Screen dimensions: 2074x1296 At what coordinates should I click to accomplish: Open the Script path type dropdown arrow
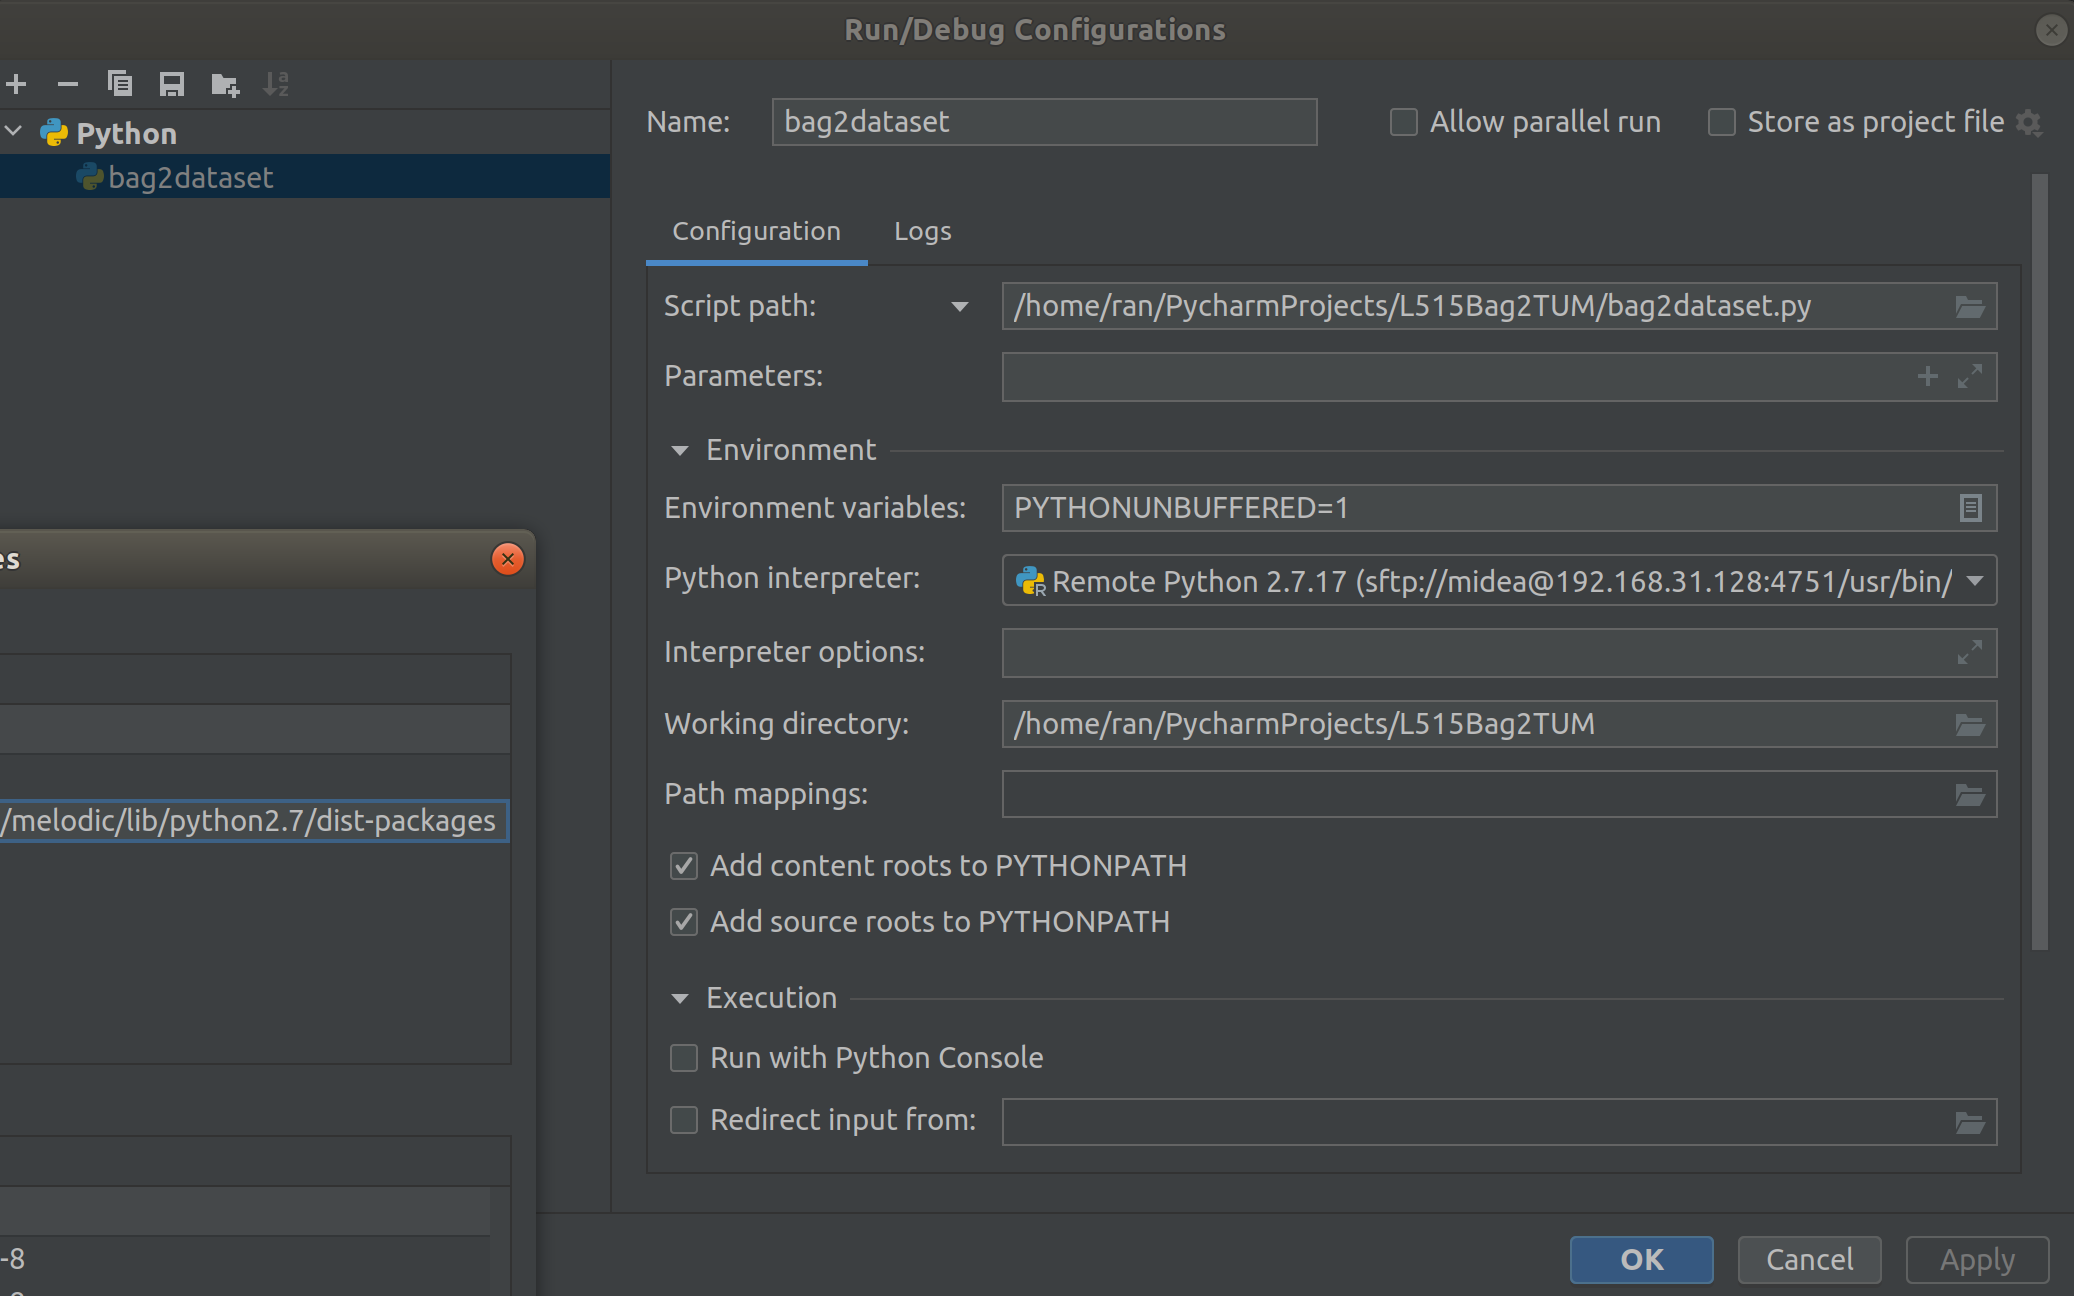coord(959,307)
